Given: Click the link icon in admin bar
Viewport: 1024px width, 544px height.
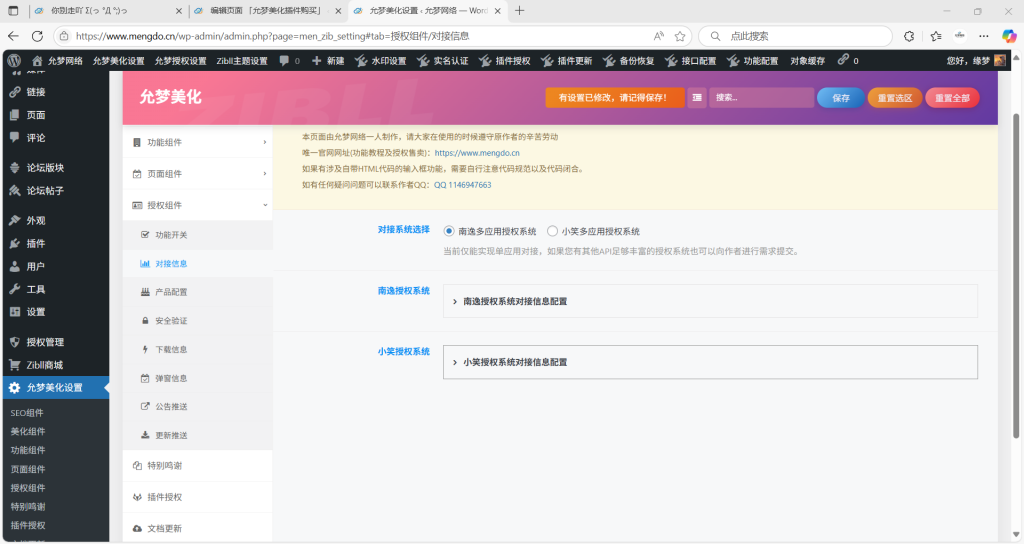Looking at the screenshot, I should coord(844,60).
